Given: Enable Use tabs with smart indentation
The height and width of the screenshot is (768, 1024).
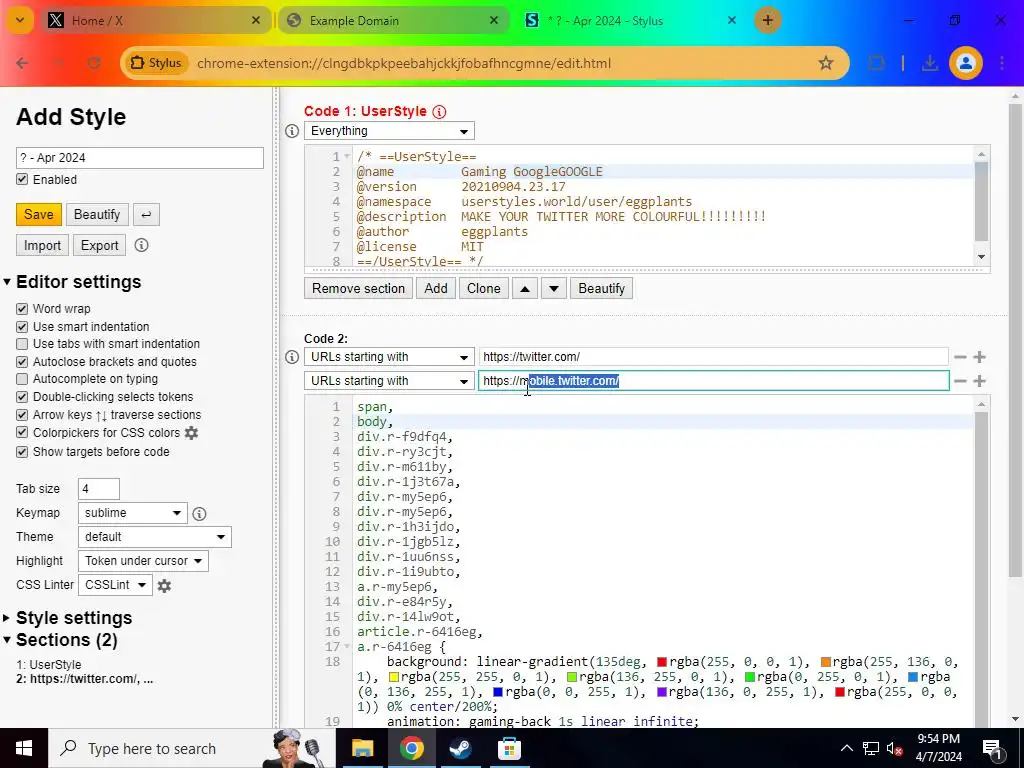Looking at the screenshot, I should click(22, 344).
